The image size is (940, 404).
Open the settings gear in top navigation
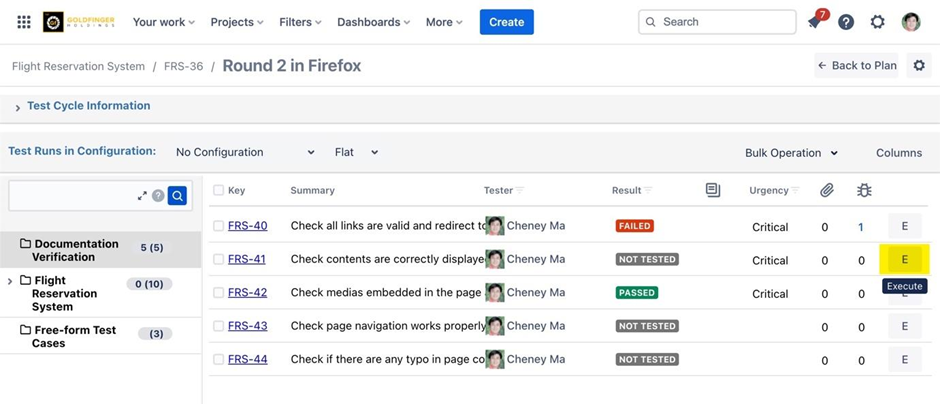click(877, 22)
